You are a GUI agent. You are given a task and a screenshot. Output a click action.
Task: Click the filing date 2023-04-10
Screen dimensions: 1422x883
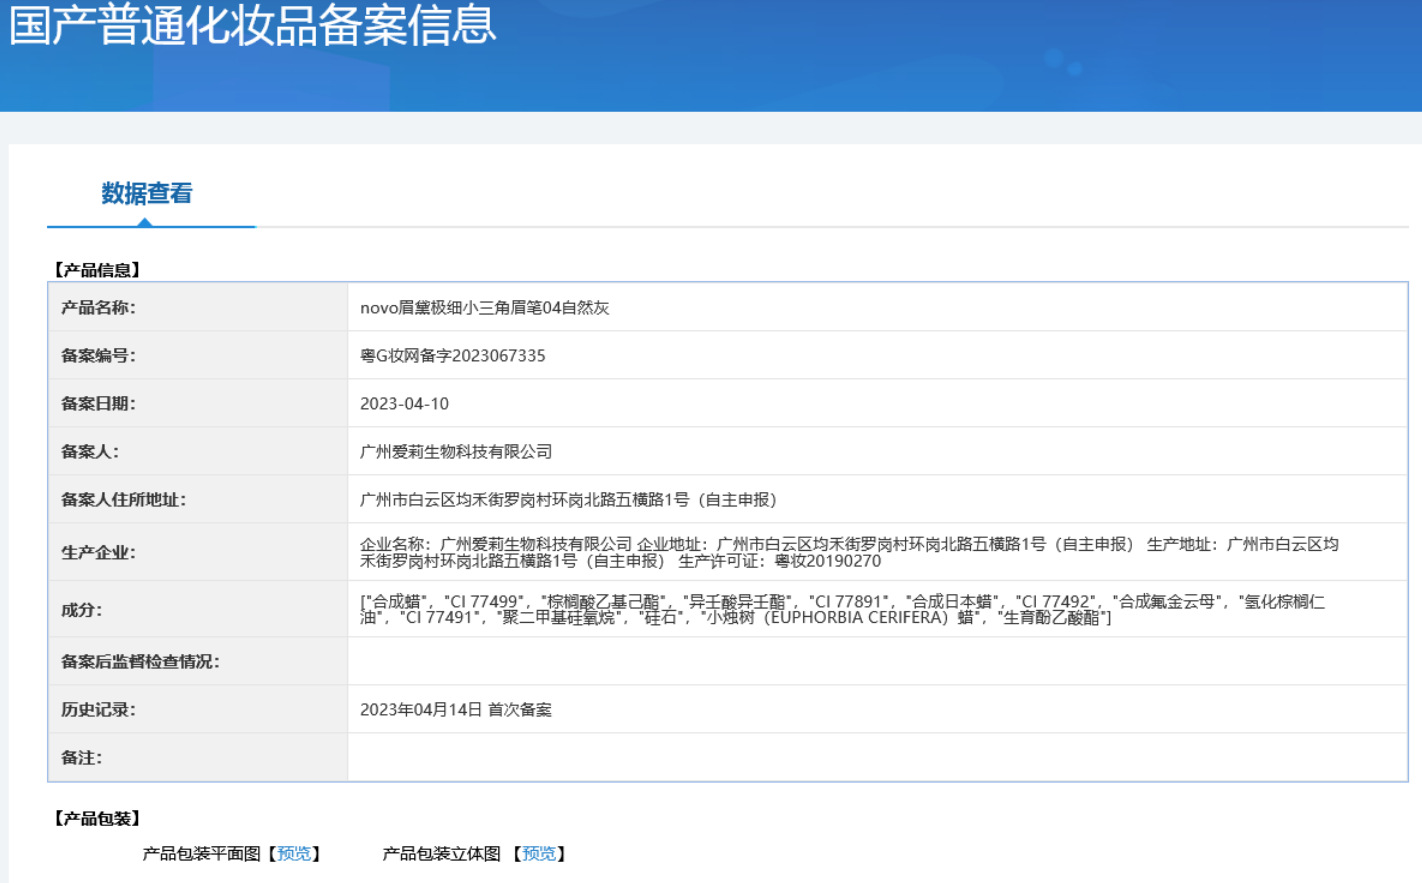[405, 404]
